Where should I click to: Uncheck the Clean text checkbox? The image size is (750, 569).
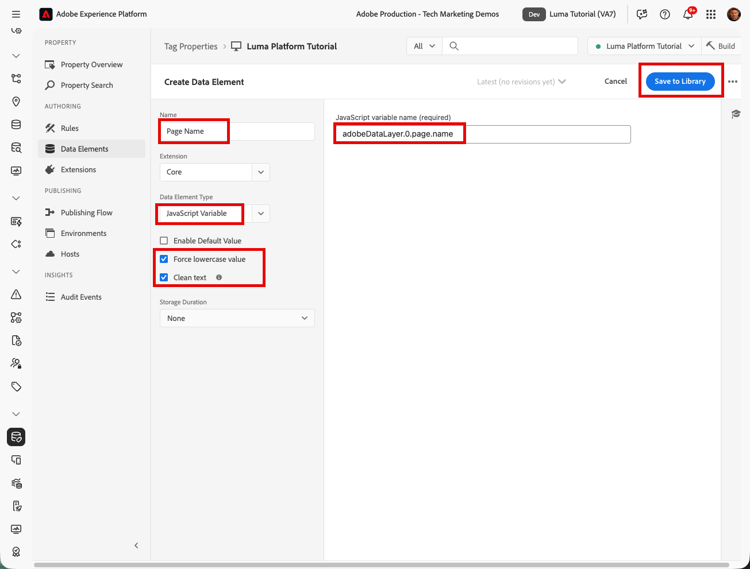(164, 277)
